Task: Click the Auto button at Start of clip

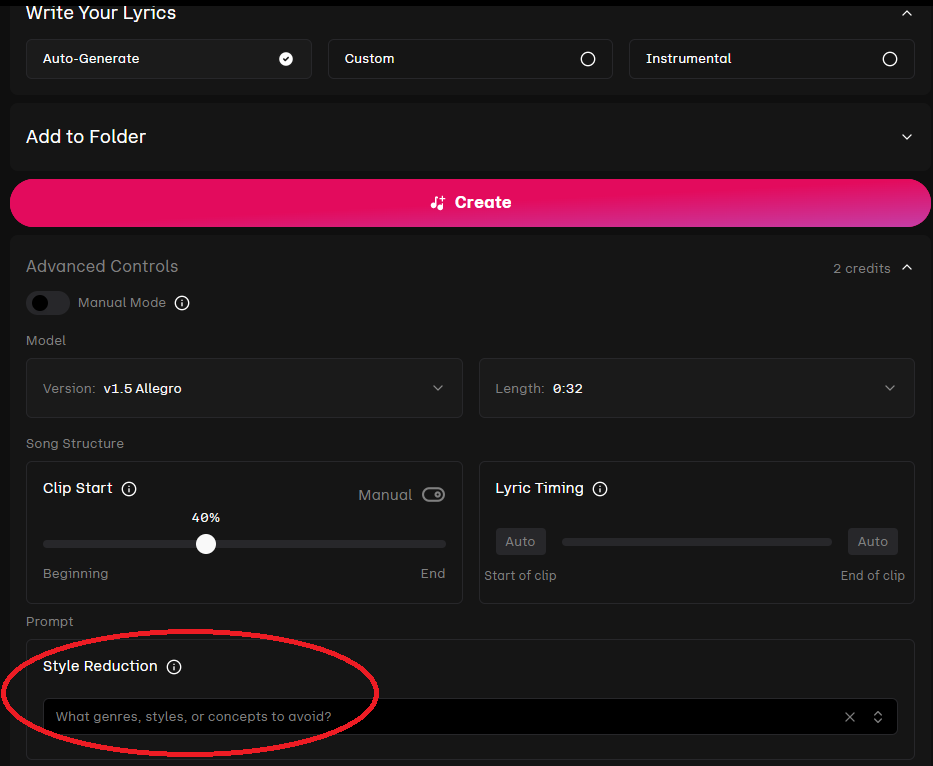Action: pos(521,542)
